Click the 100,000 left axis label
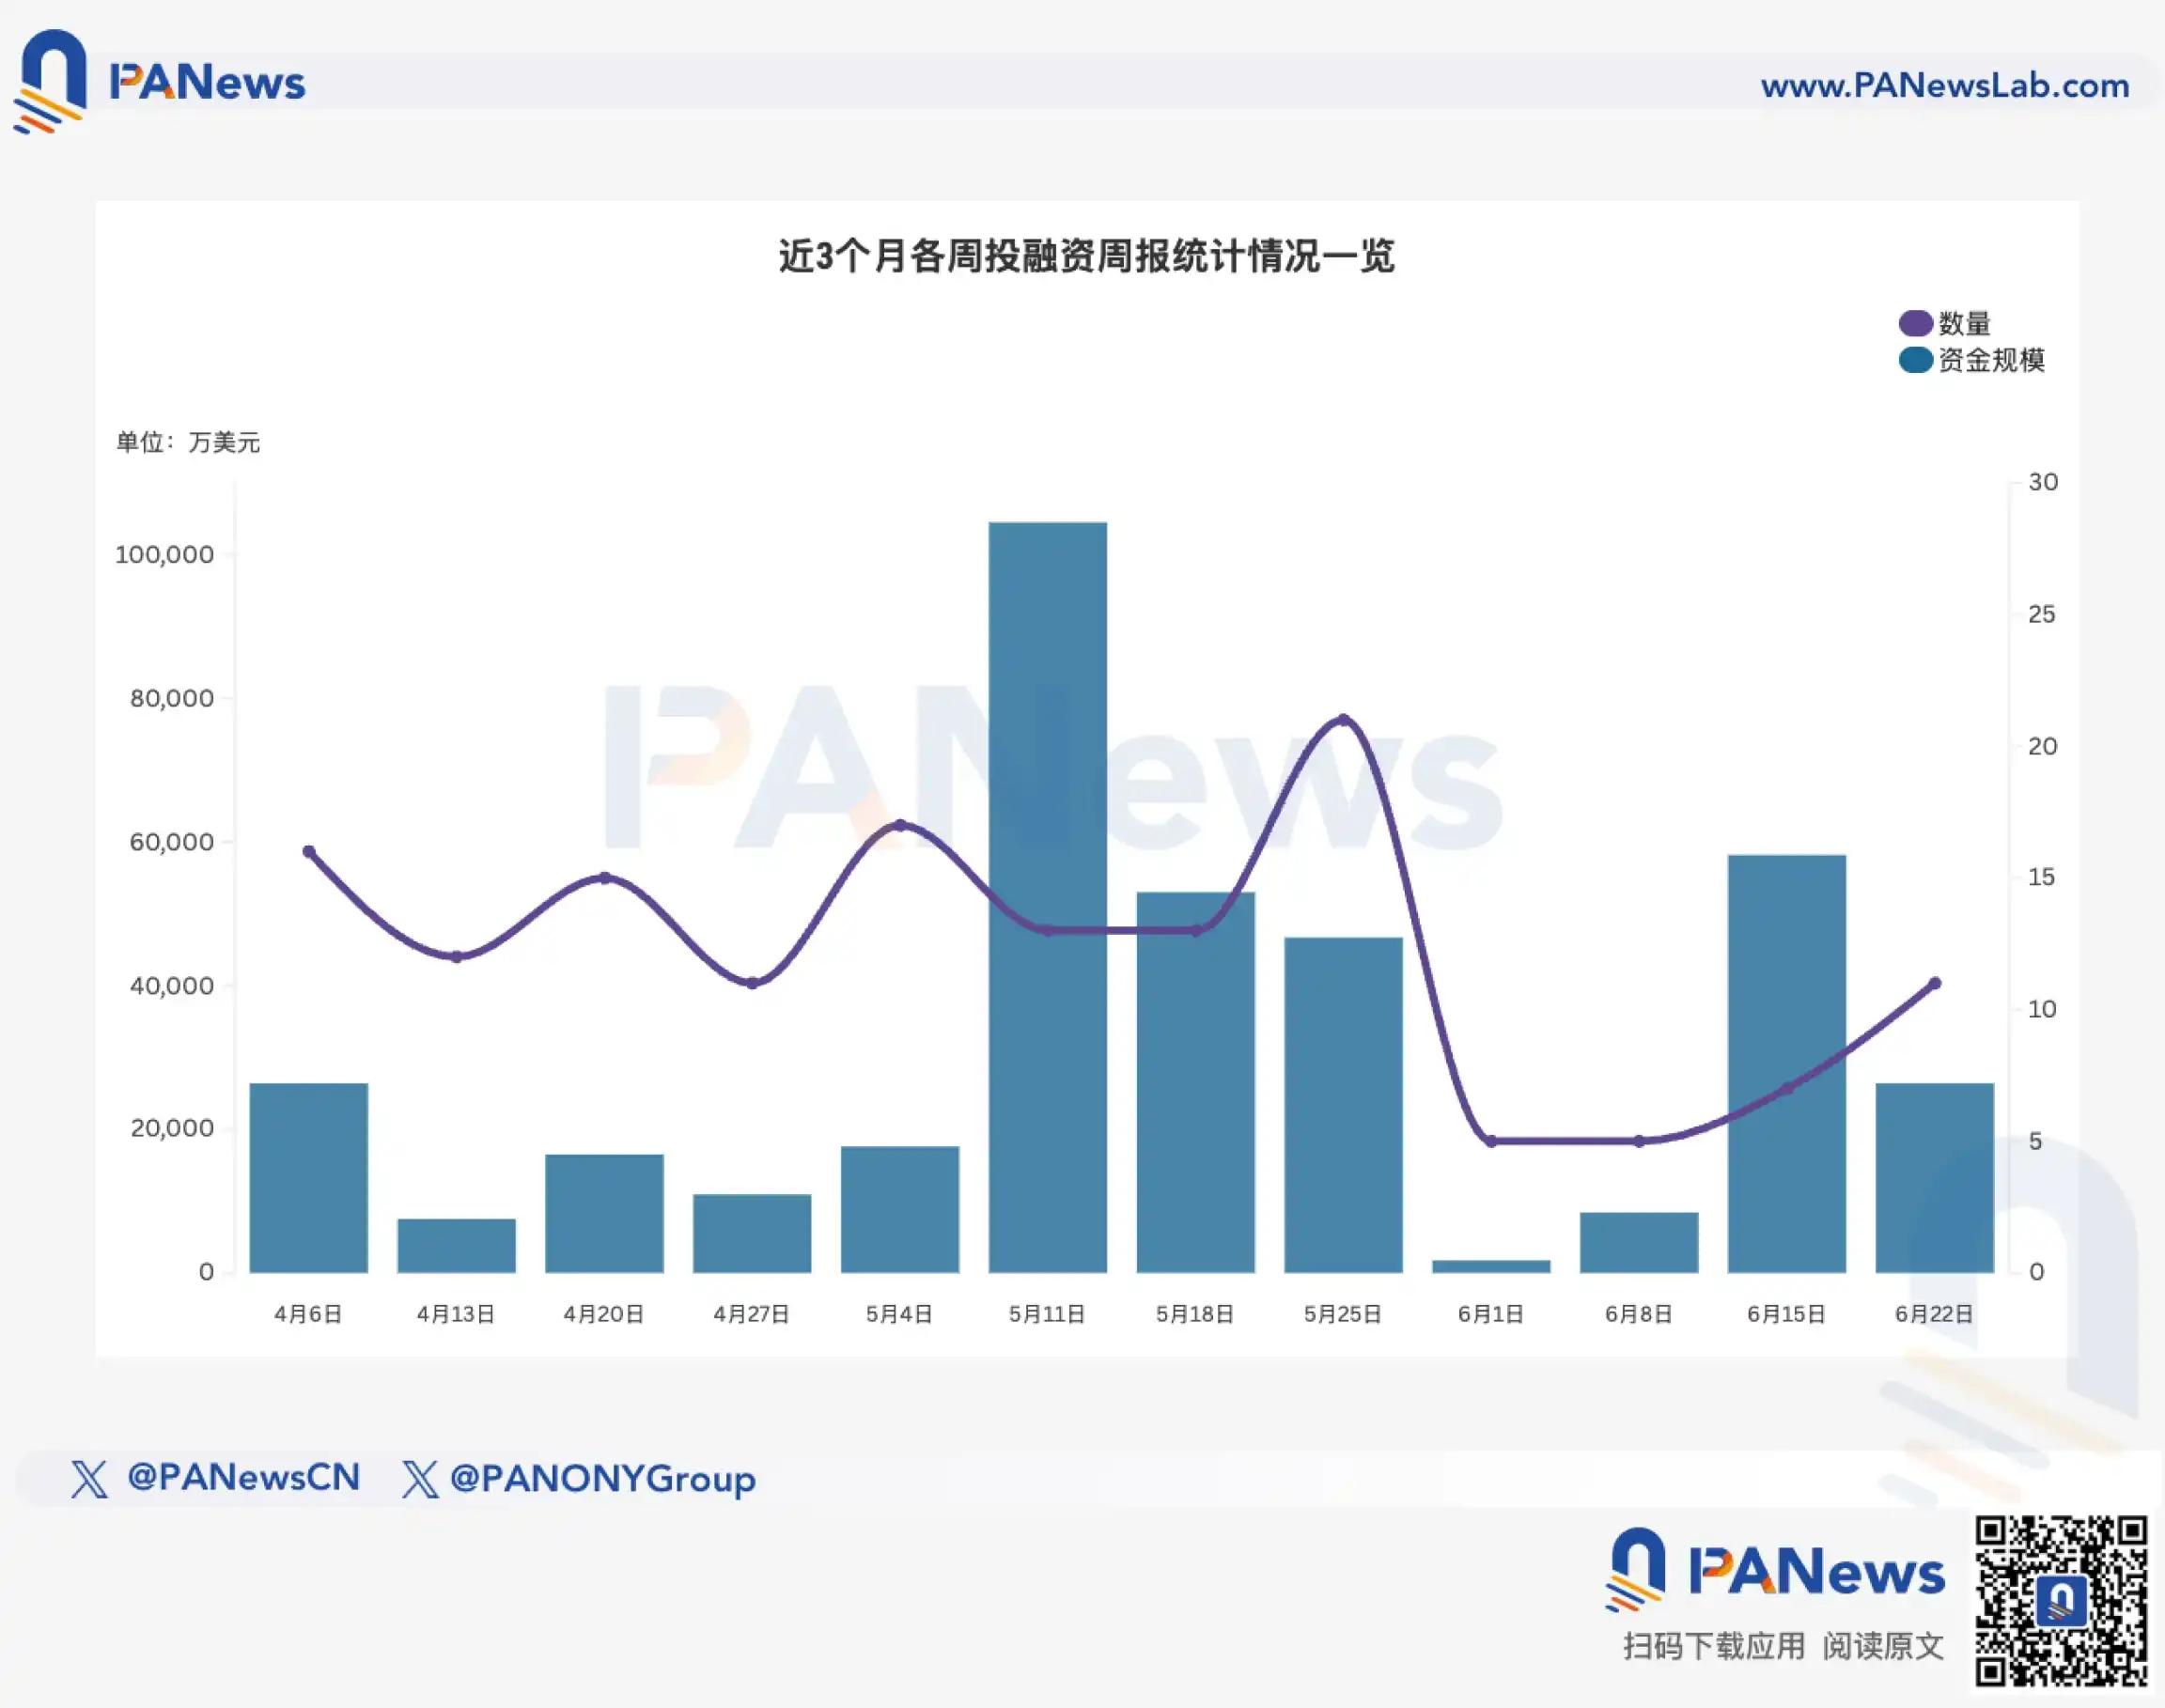Screen dimensions: 2165x1708 click(165, 555)
